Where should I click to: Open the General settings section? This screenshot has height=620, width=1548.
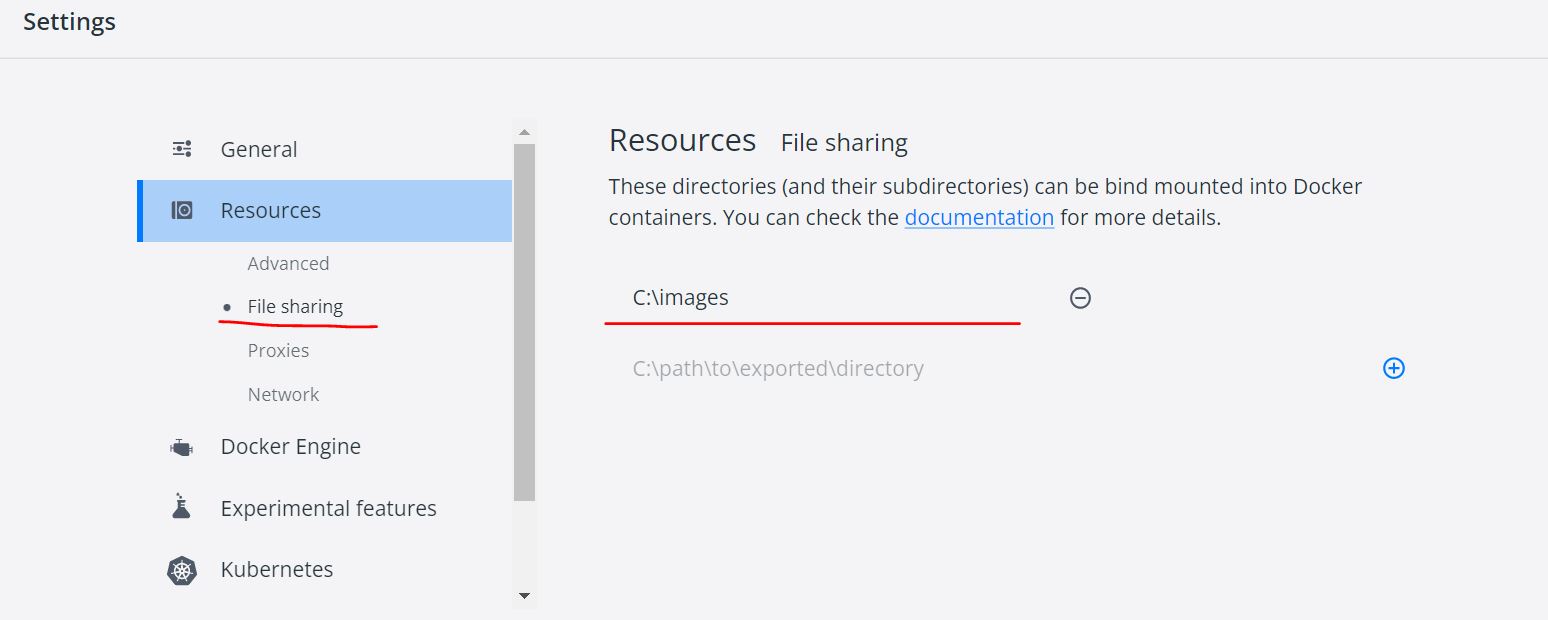pos(259,149)
